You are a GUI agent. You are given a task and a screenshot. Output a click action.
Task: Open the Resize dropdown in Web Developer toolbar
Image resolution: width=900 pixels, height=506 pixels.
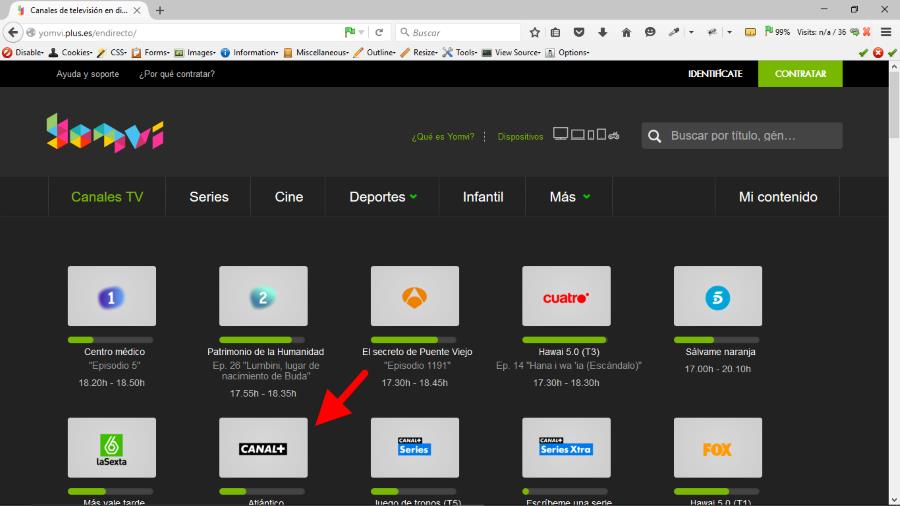coord(419,52)
